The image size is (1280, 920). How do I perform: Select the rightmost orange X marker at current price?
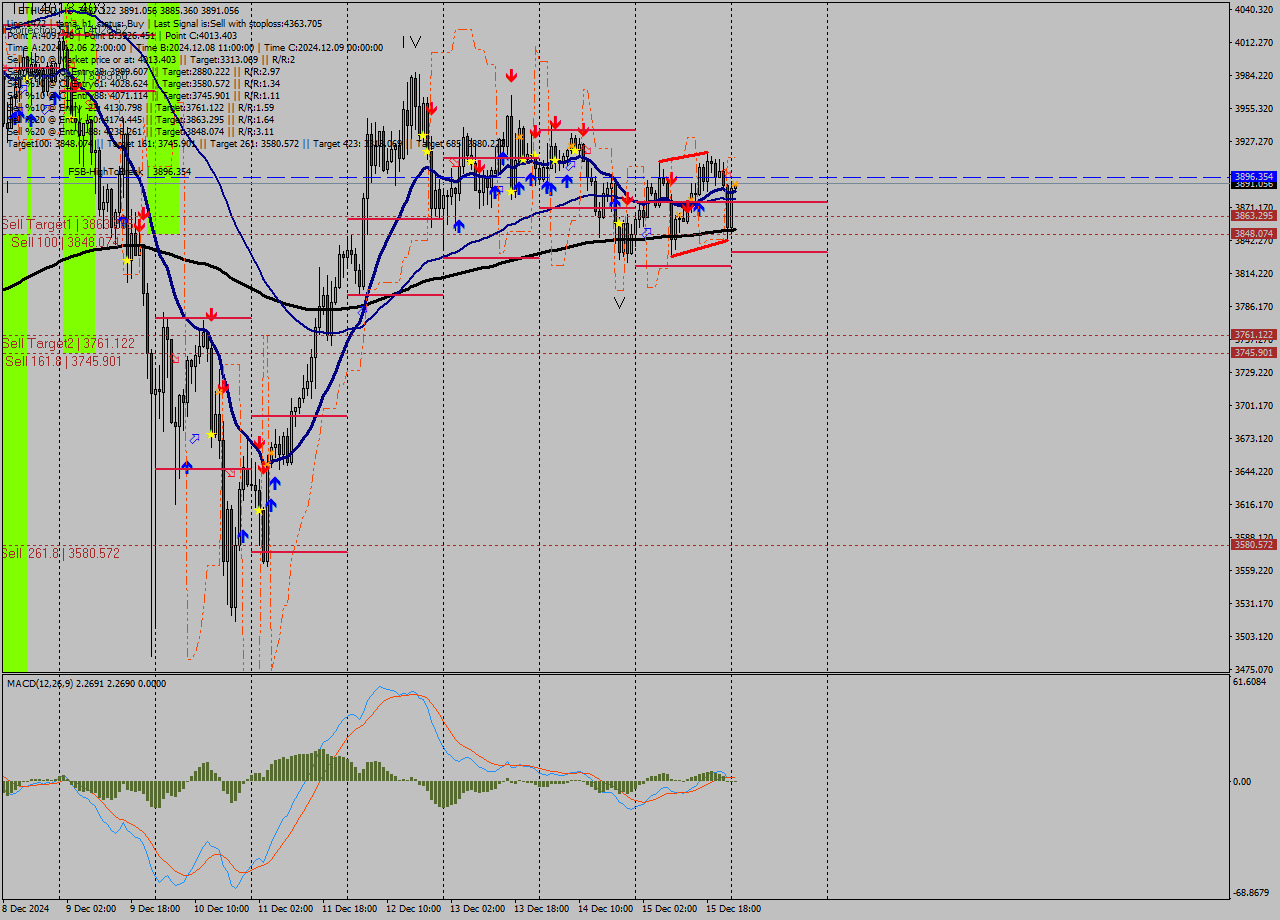coord(733,186)
